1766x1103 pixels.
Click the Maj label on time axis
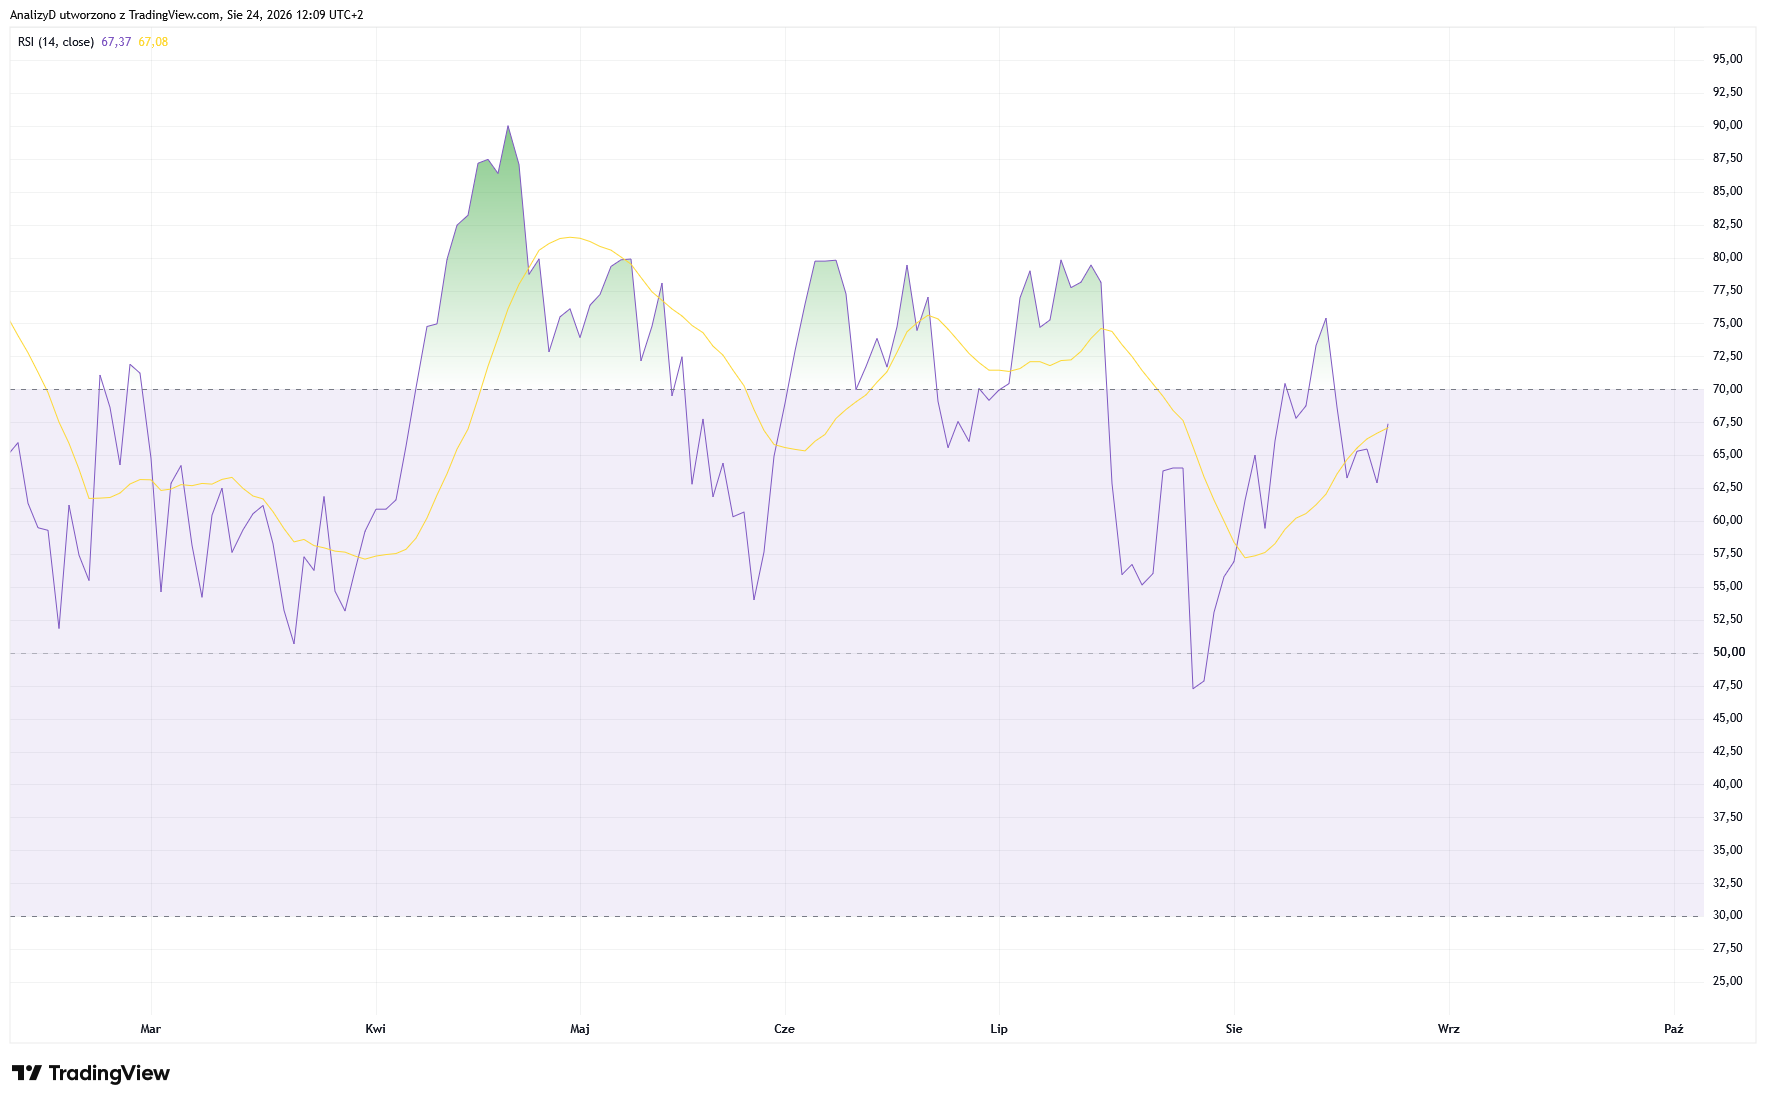[x=580, y=1029]
